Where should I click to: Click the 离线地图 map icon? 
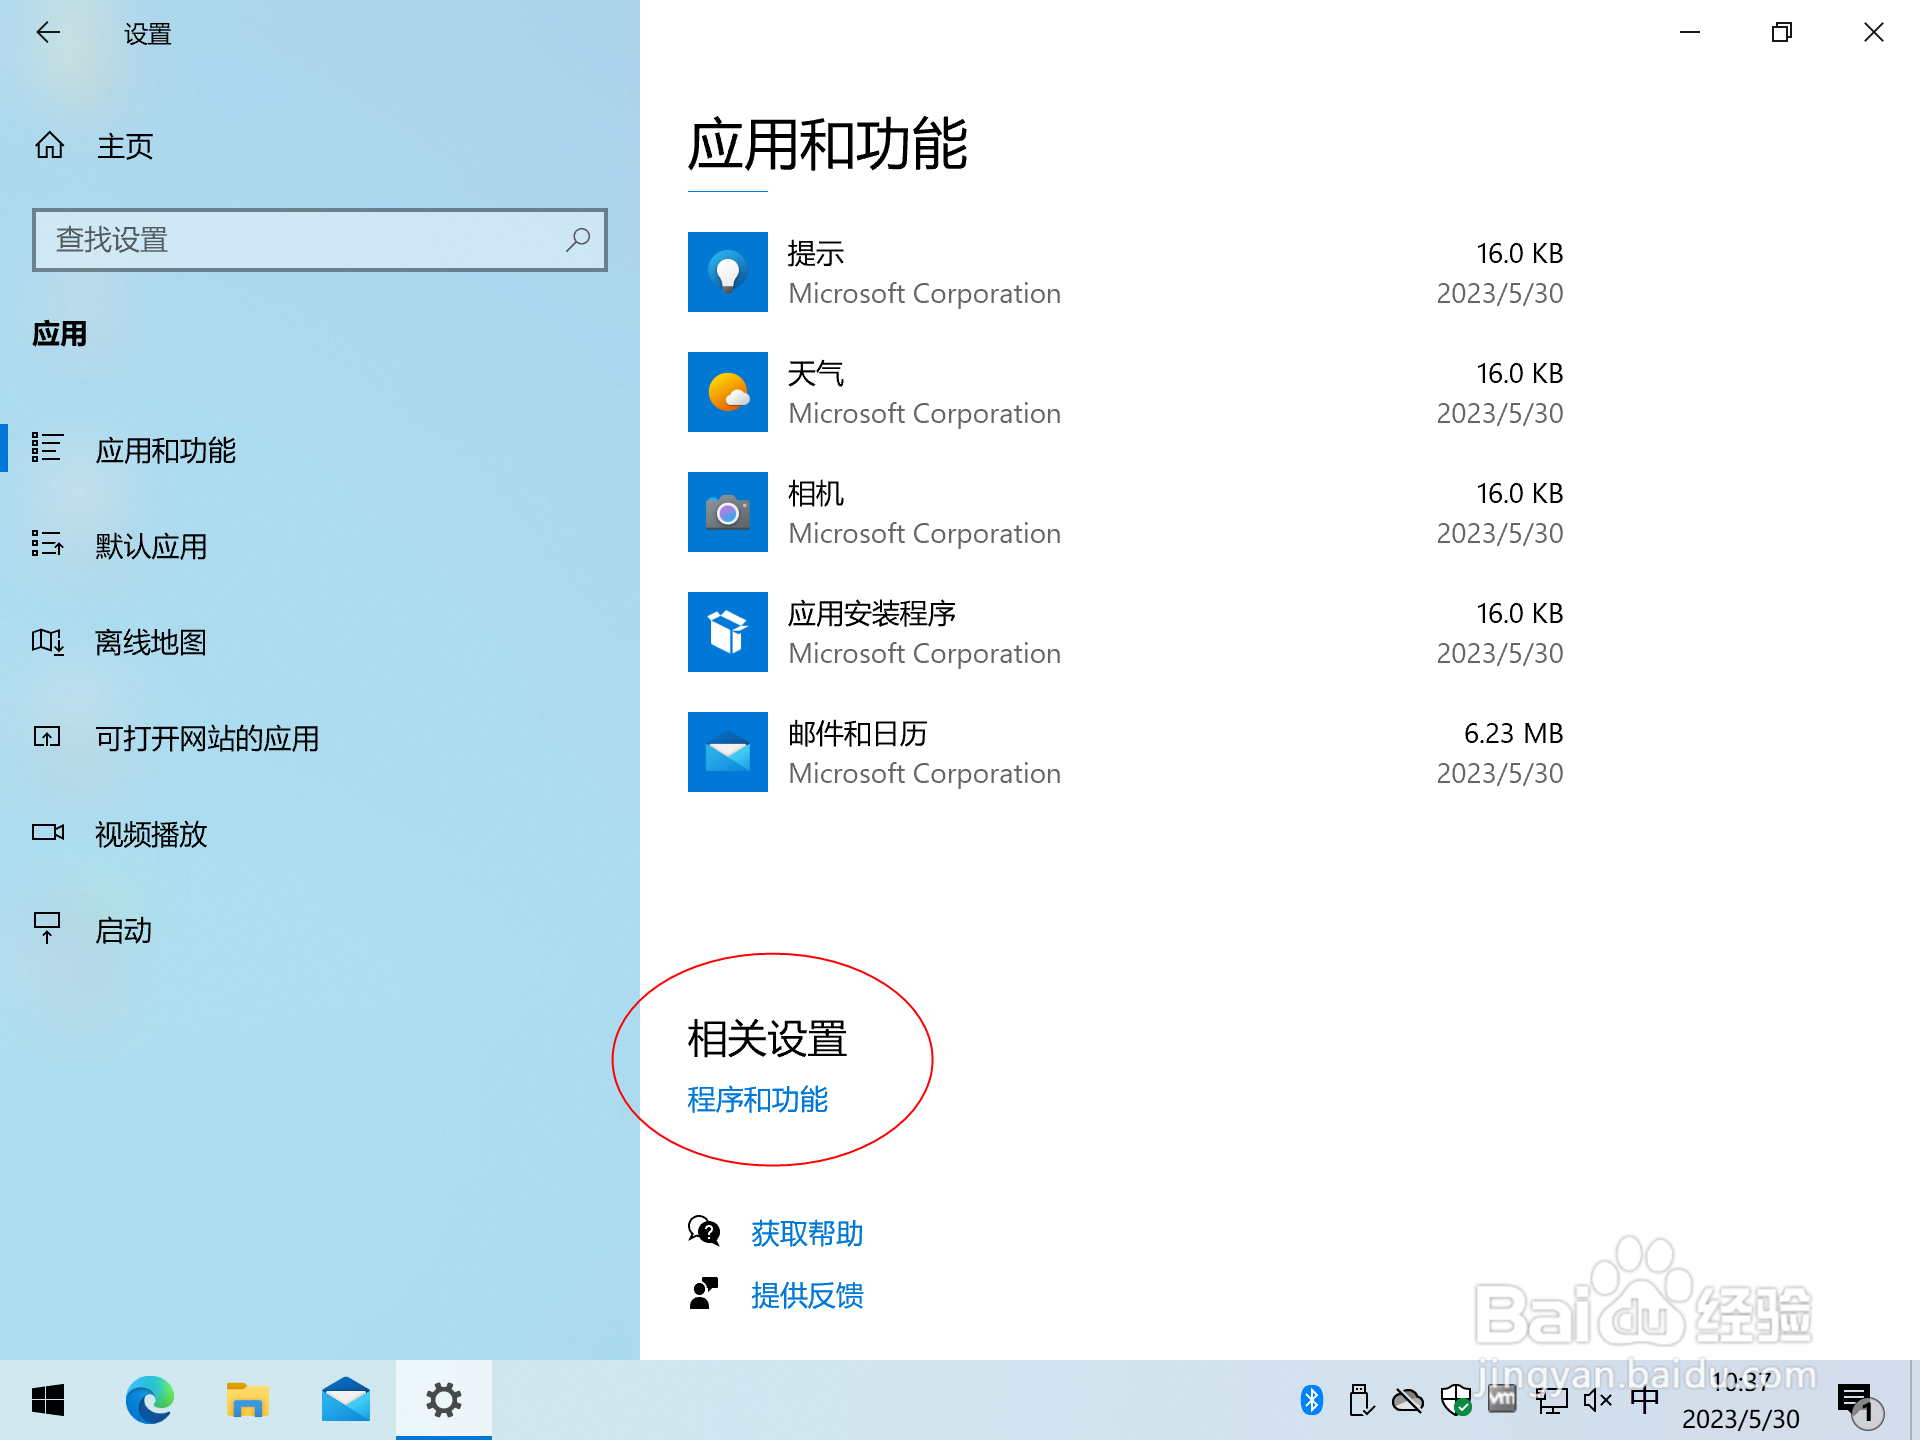[x=47, y=641]
